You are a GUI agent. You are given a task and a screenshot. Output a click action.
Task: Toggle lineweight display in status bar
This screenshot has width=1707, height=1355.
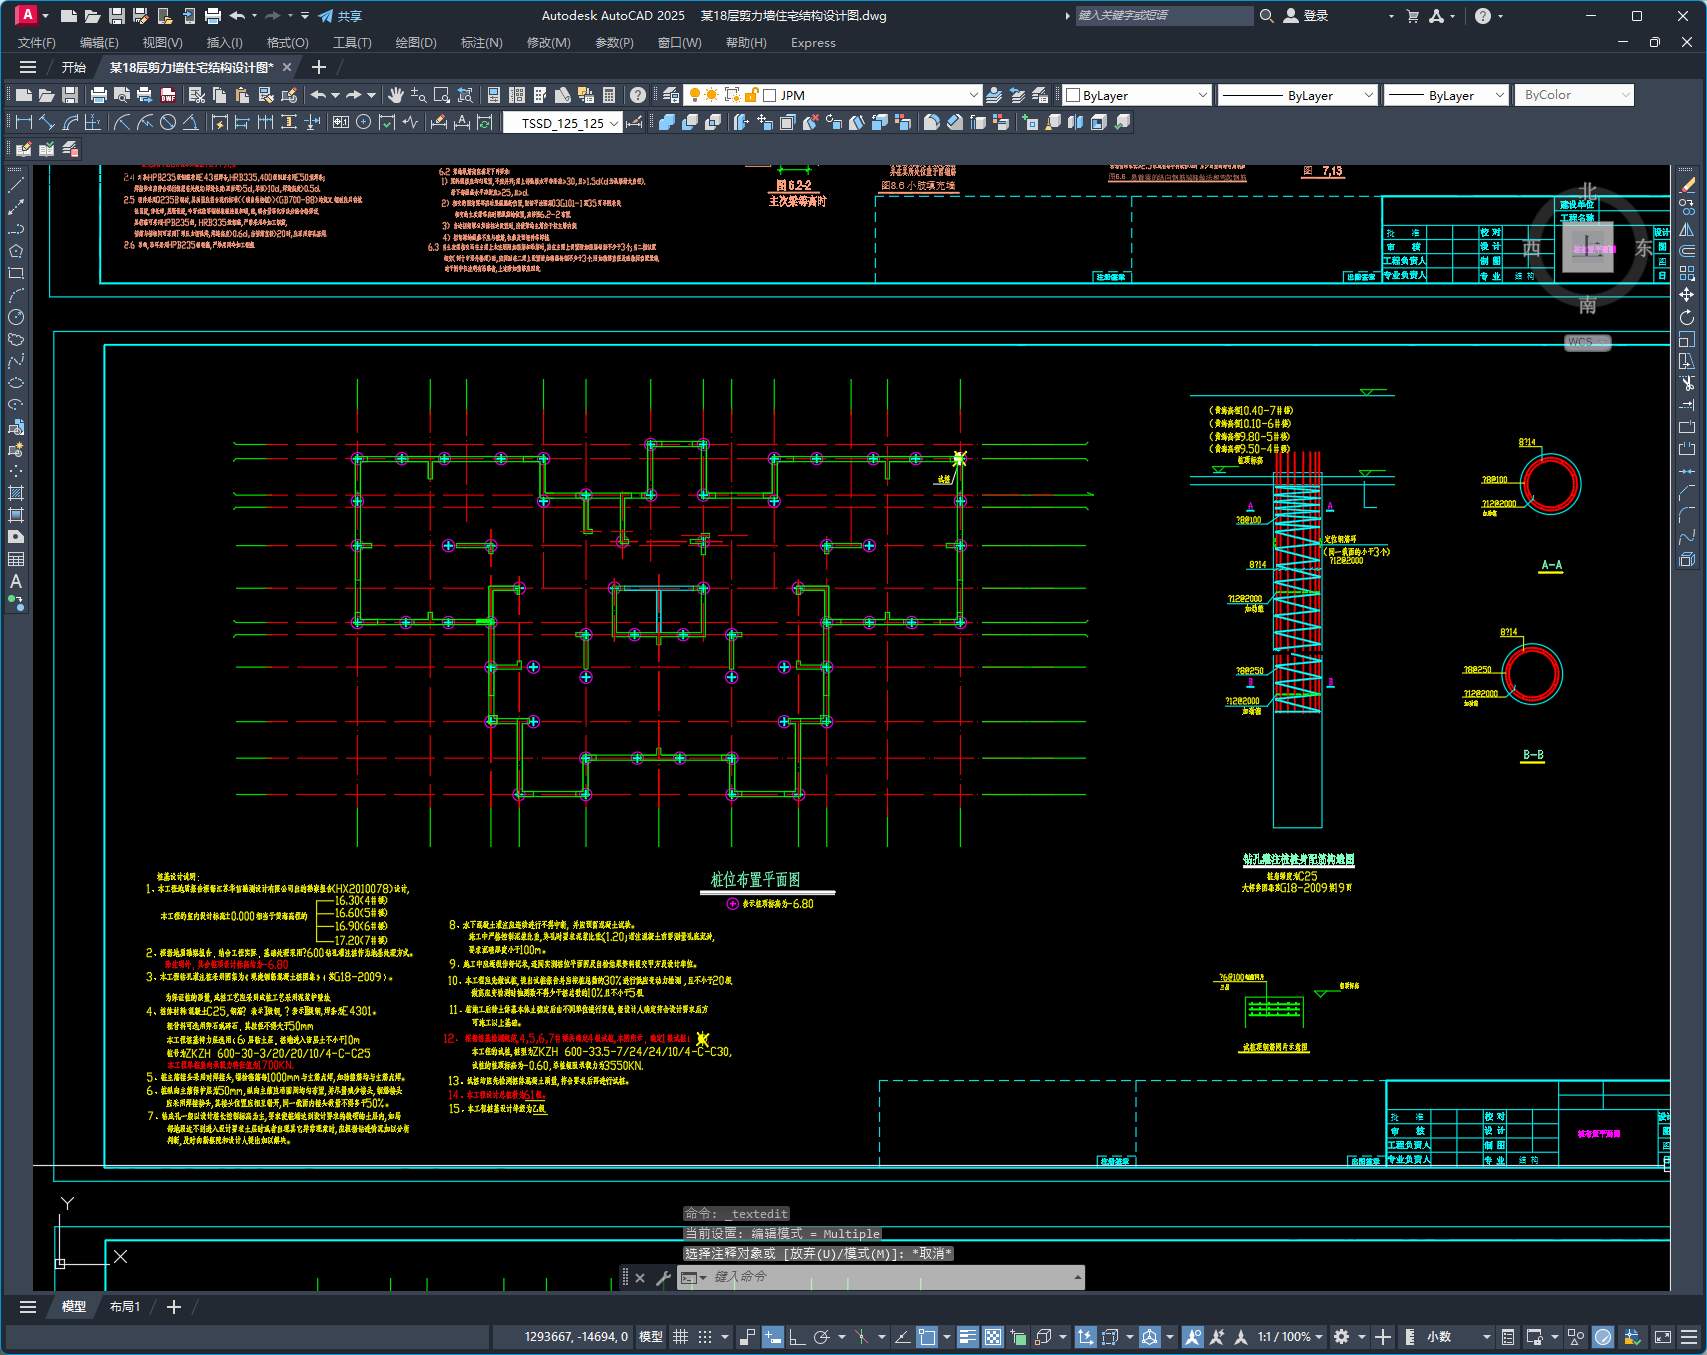[x=967, y=1337]
